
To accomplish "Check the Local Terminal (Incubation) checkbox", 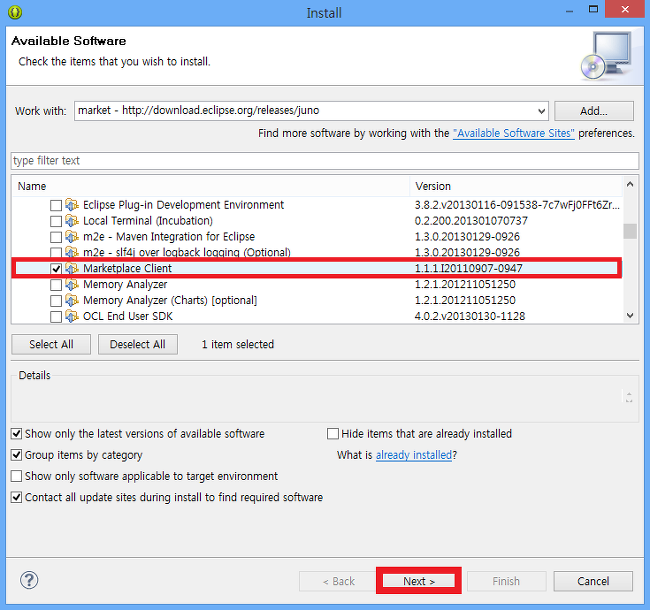I will coord(56,221).
